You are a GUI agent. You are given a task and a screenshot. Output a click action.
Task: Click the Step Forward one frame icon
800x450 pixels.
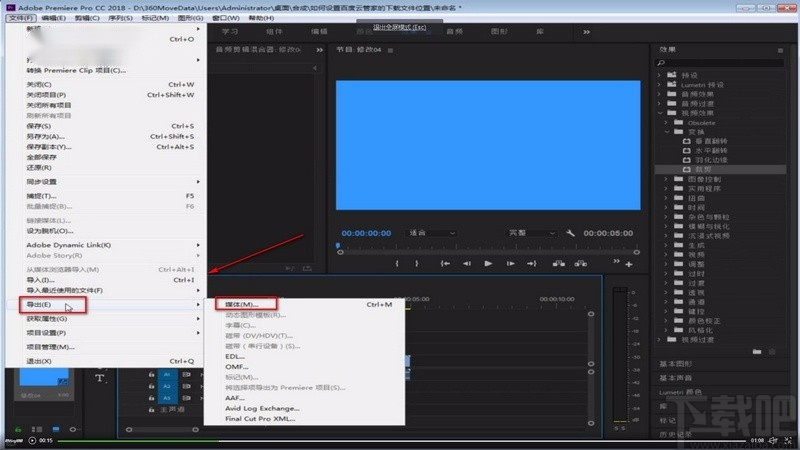click(511, 264)
